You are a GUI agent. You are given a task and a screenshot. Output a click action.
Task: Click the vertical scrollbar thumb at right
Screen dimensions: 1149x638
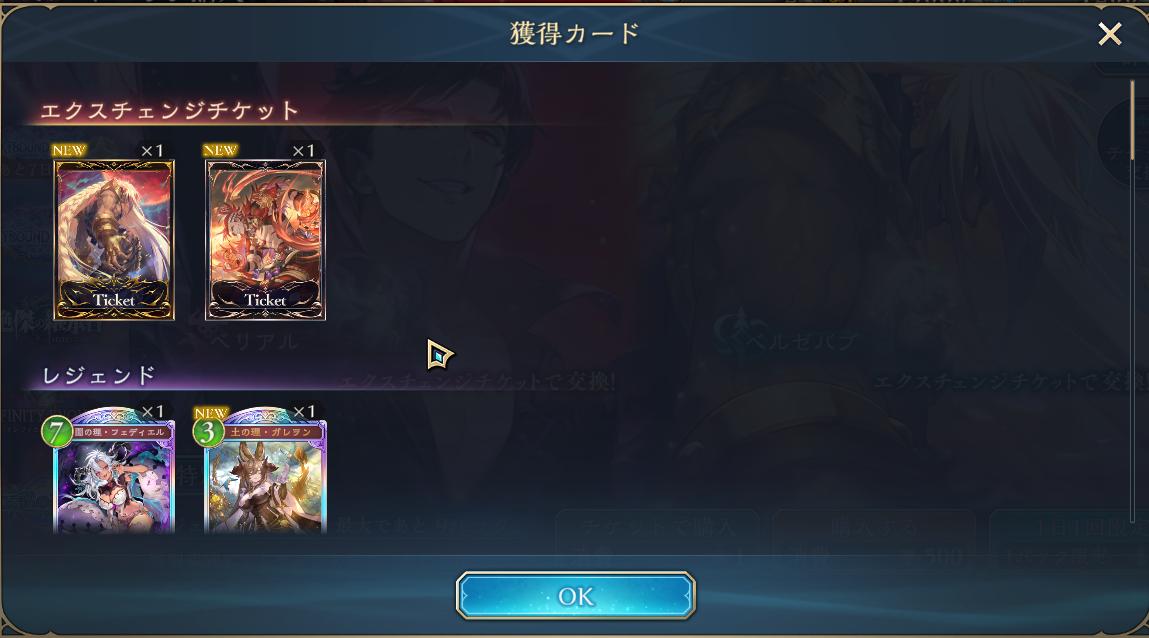[x=1133, y=121]
